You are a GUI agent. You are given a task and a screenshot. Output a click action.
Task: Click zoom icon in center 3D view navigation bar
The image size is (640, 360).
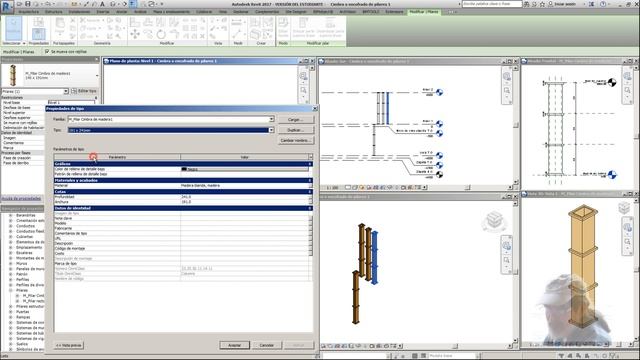click(x=507, y=260)
